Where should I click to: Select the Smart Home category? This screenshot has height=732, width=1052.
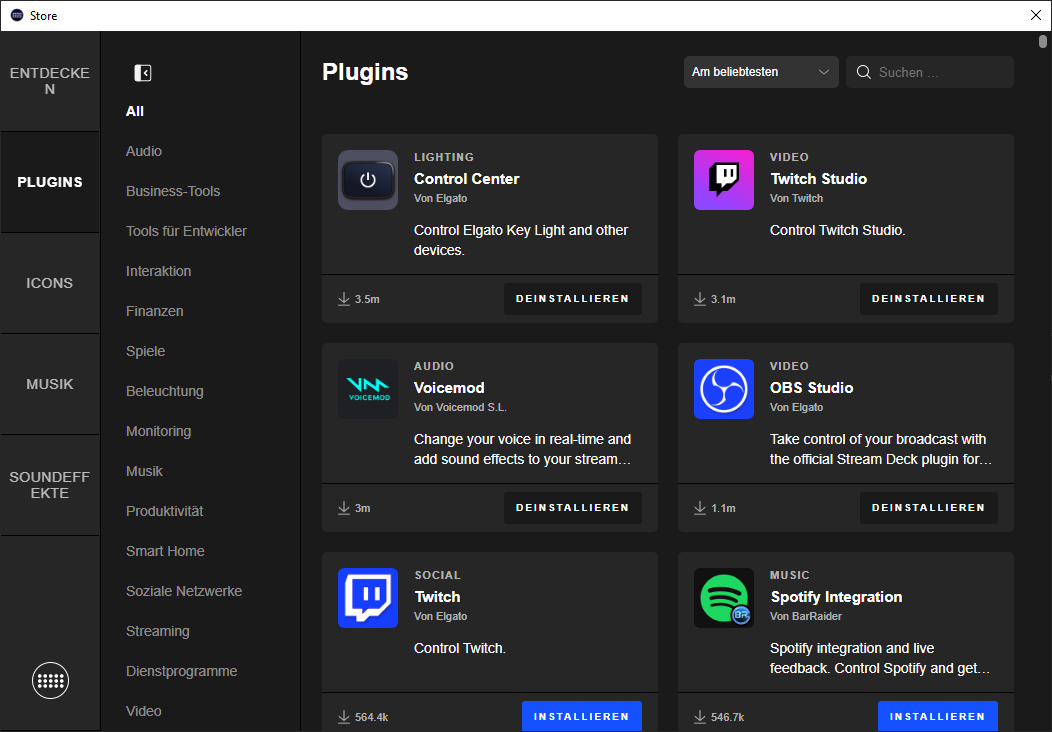coord(165,551)
